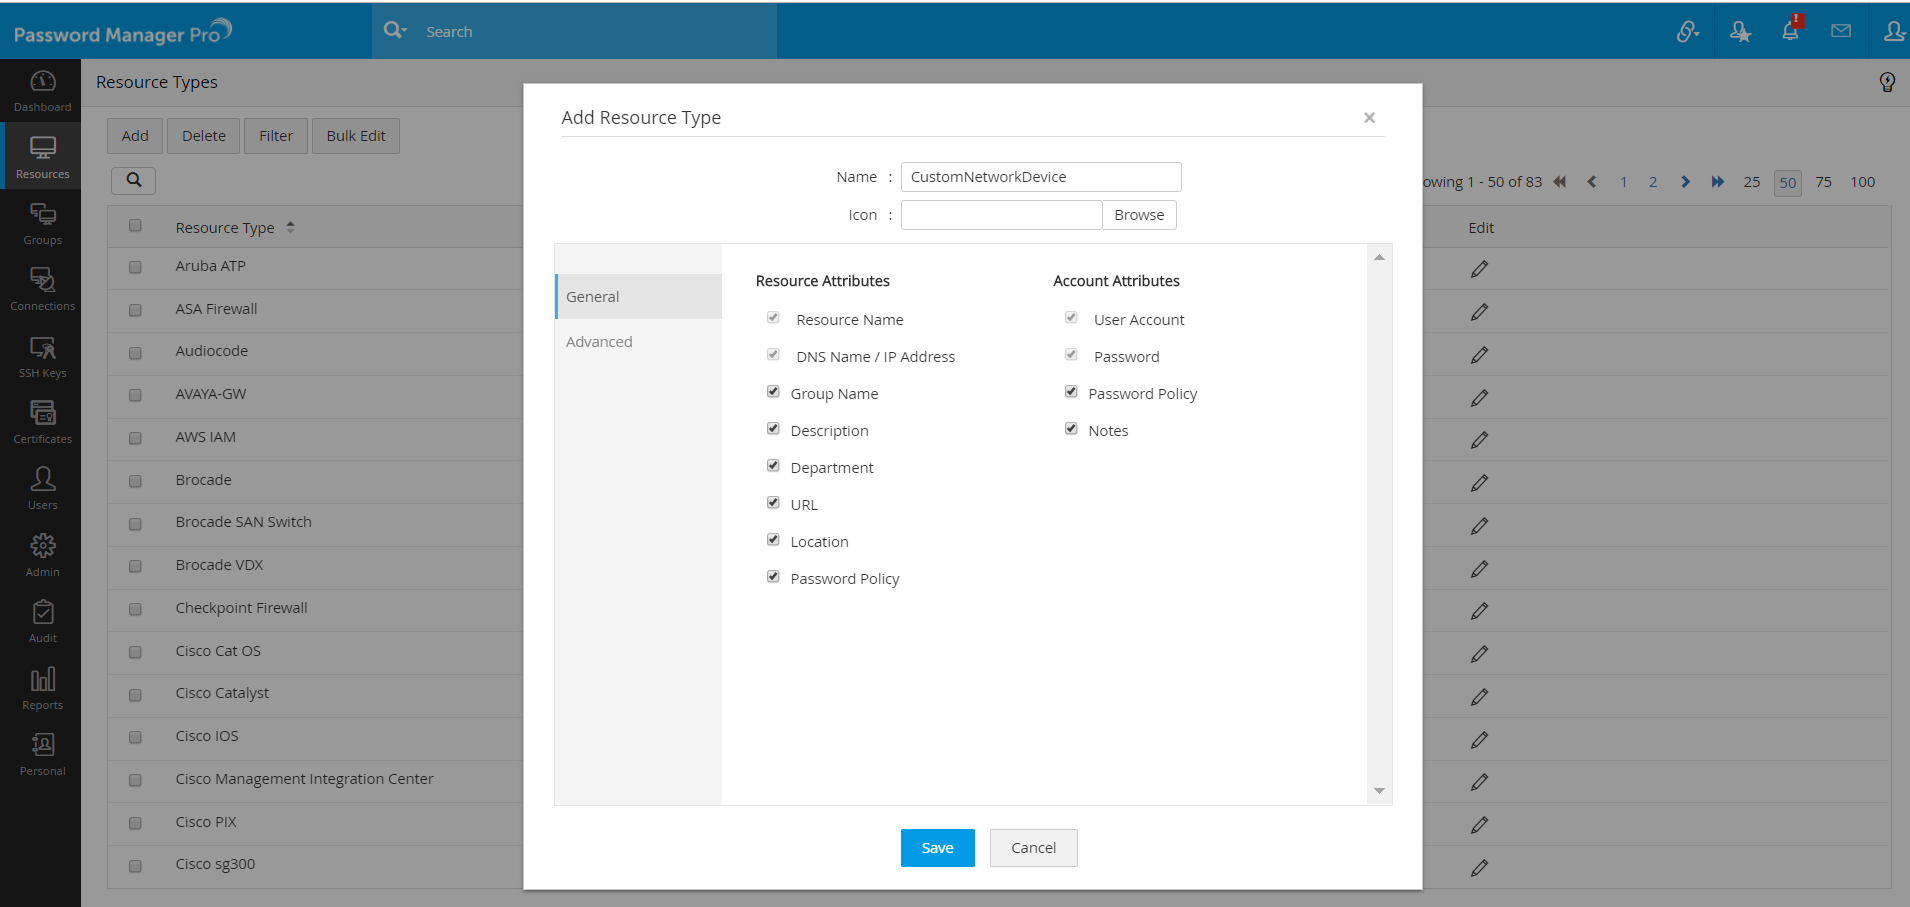Viewport: 1910px width, 907px height.
Task: Open the Dashboard sidebar icon
Action: 42,91
